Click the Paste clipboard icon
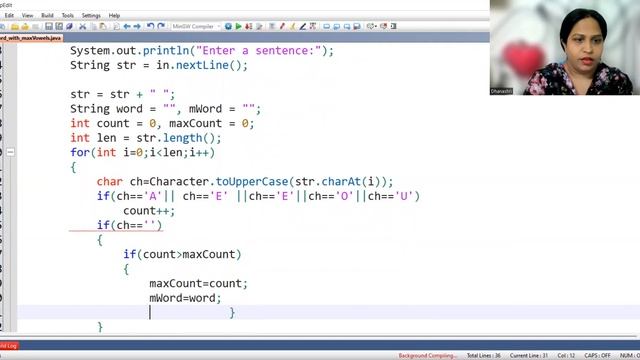Viewport: 640px width, 360px height. [x=103, y=27]
